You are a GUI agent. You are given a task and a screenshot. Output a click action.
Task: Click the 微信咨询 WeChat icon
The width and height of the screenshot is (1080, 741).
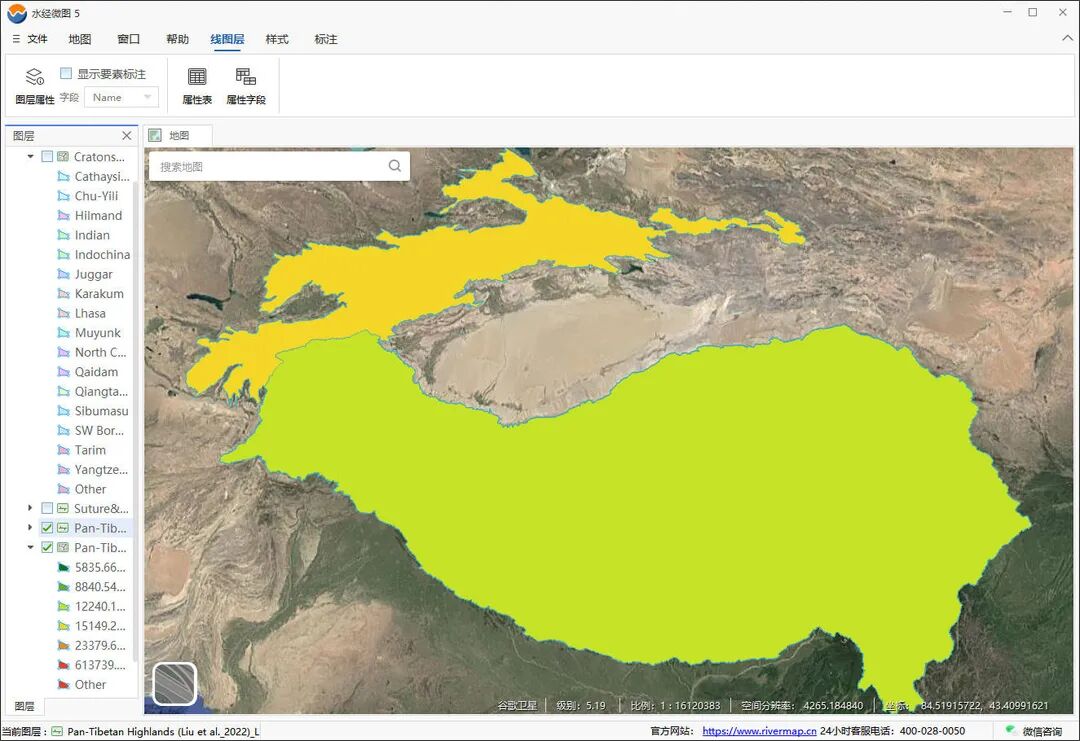coord(1010,730)
